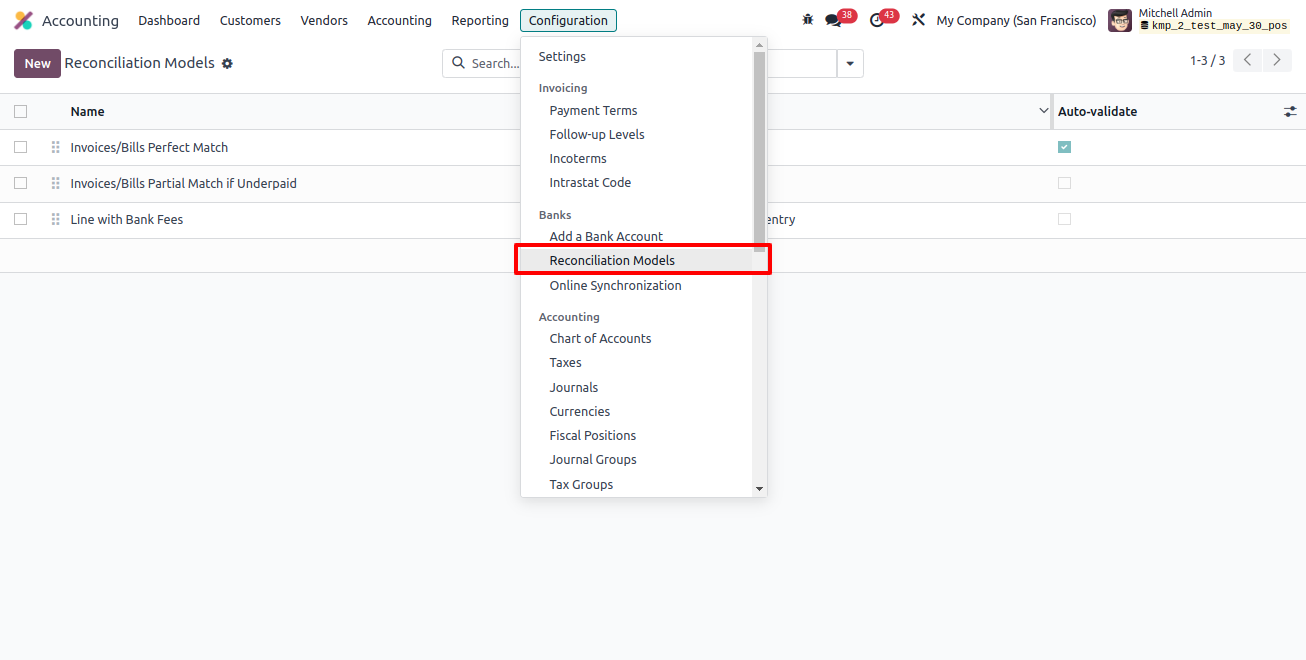1306x660 pixels.
Task: Select Payment Terms menu entry
Action: (x=593, y=111)
